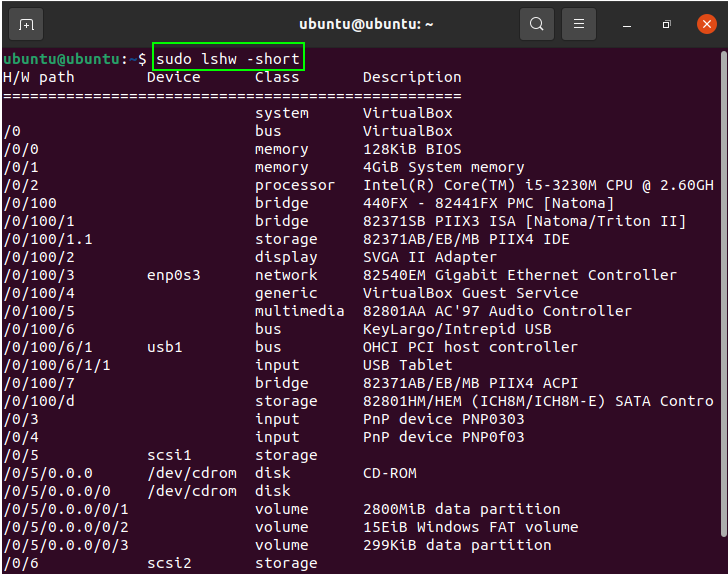
Task: Click the highlighted sudo lshw -short command
Action: pos(228,59)
